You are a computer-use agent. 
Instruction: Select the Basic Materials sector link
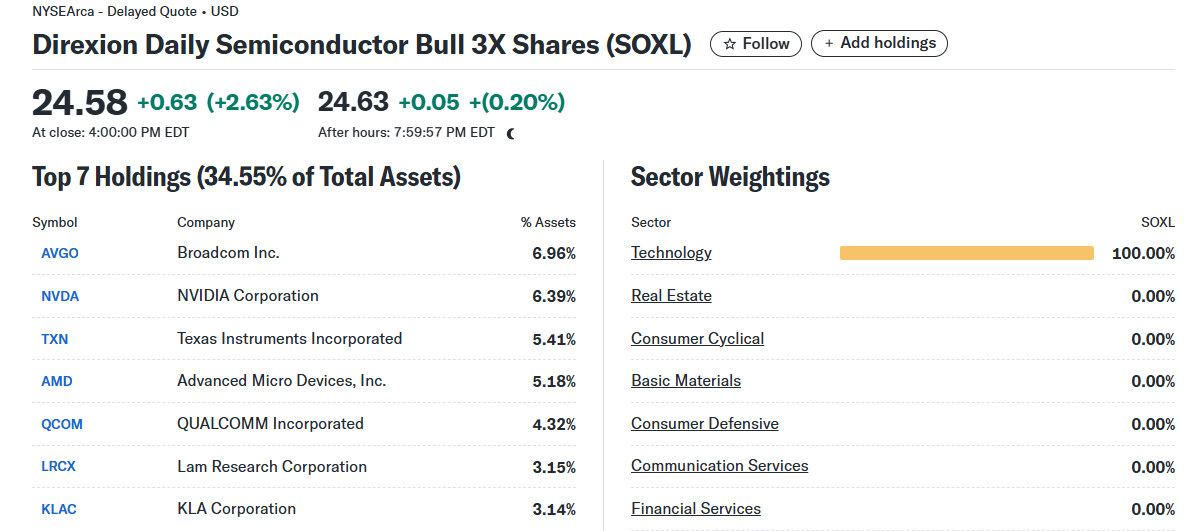686,381
